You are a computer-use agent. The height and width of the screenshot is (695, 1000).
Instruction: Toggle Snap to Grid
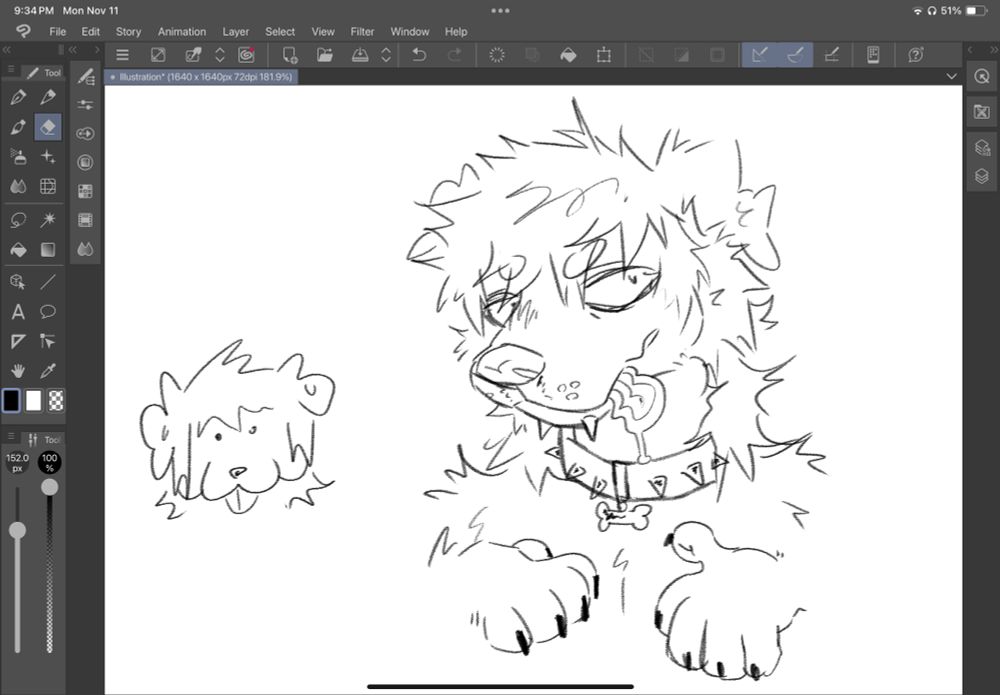(x=831, y=55)
